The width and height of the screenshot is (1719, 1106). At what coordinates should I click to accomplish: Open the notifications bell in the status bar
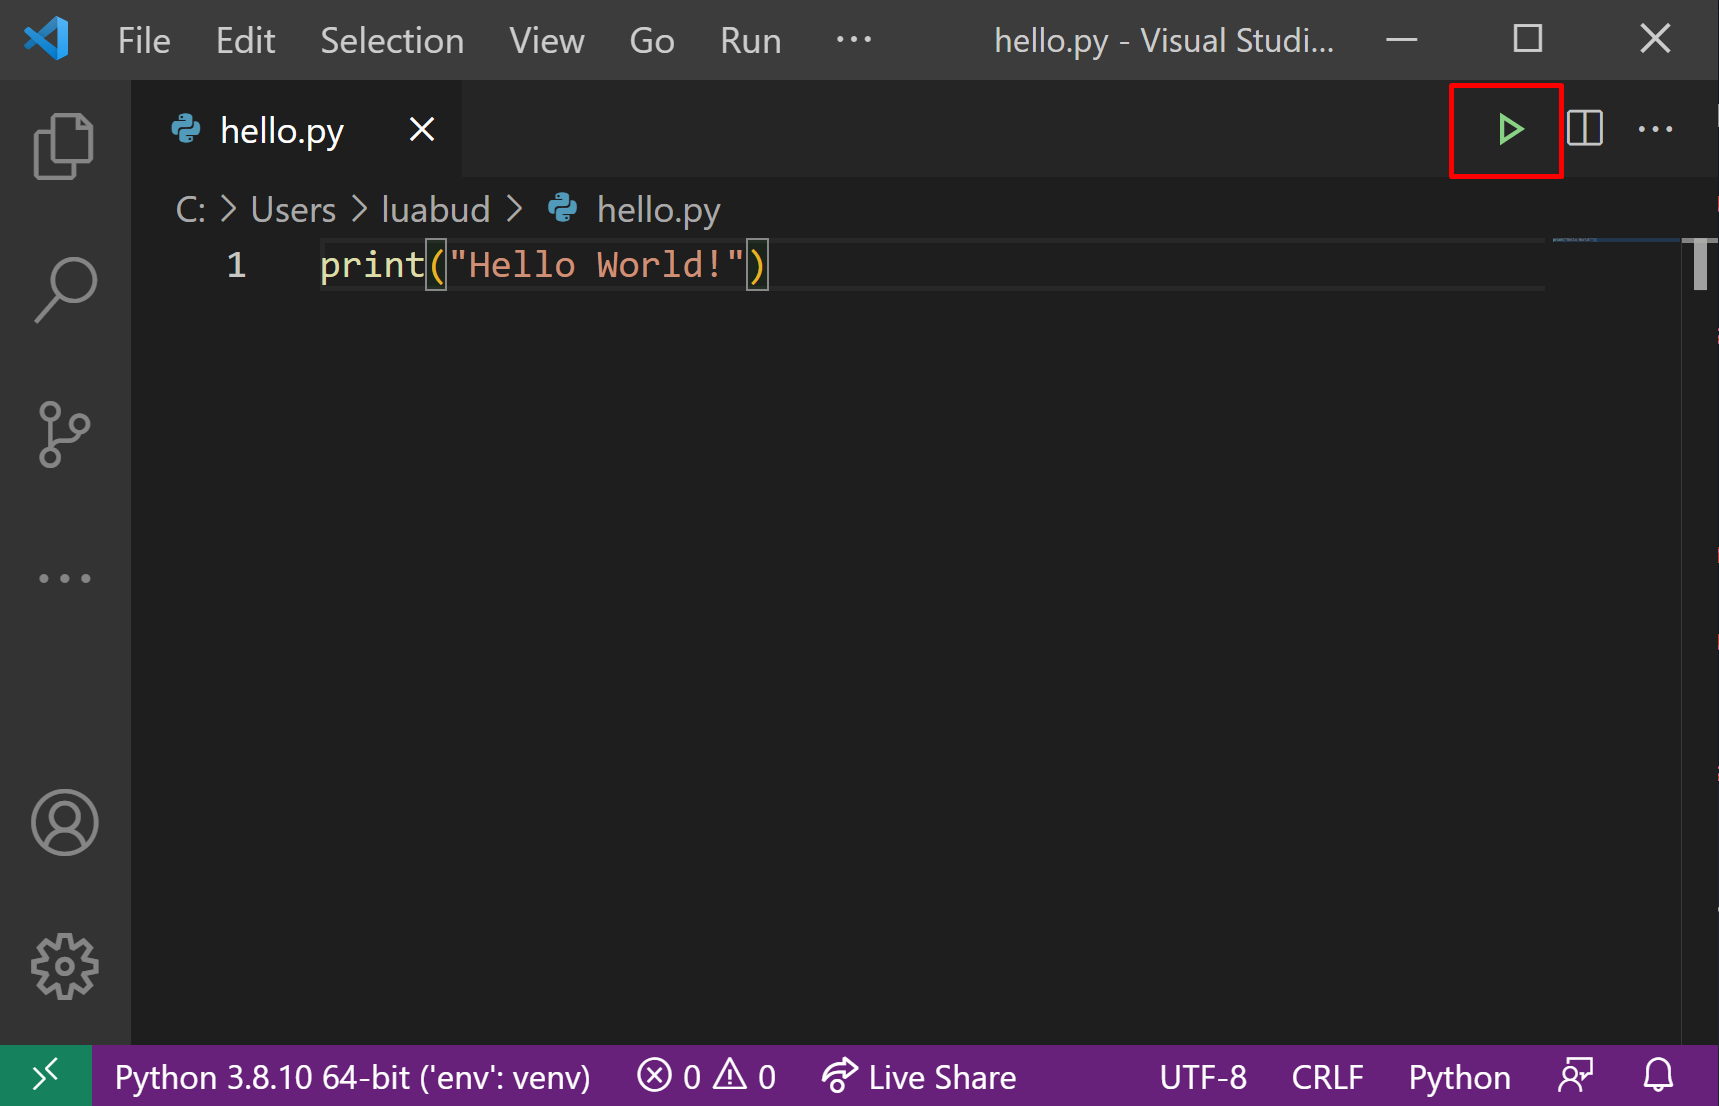tap(1658, 1076)
